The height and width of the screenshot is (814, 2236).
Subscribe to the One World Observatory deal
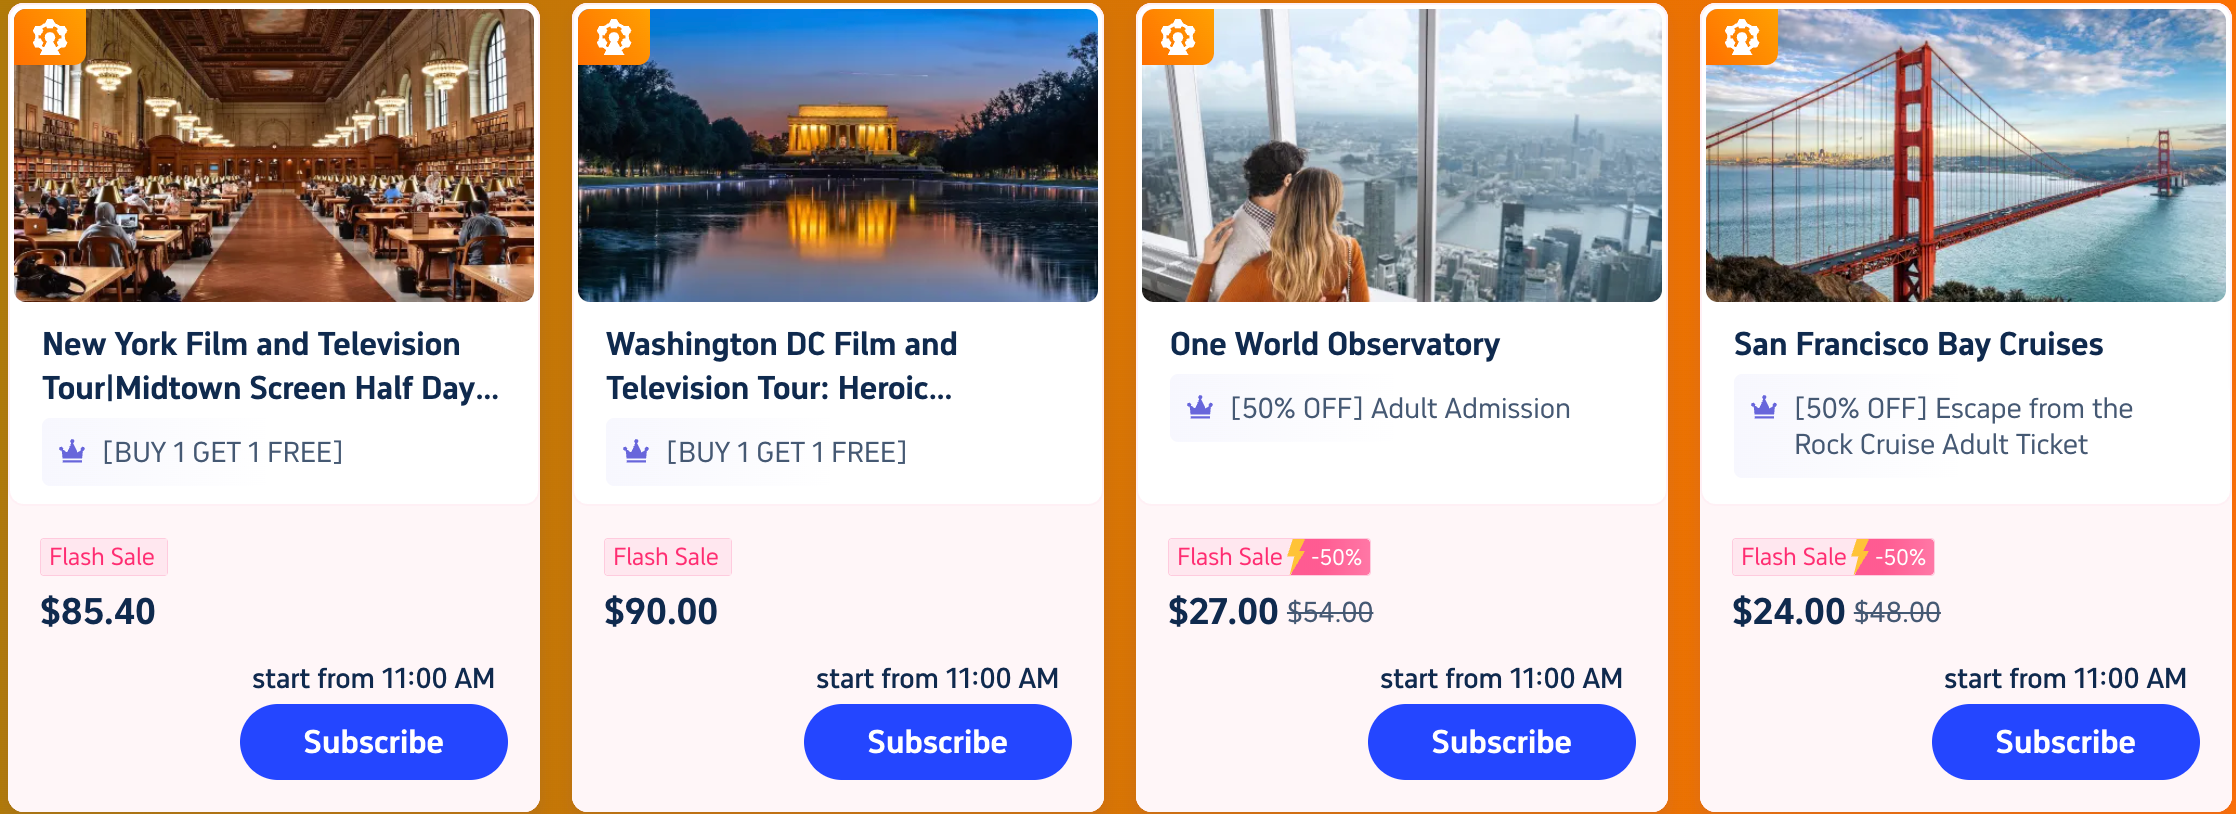click(x=1502, y=742)
